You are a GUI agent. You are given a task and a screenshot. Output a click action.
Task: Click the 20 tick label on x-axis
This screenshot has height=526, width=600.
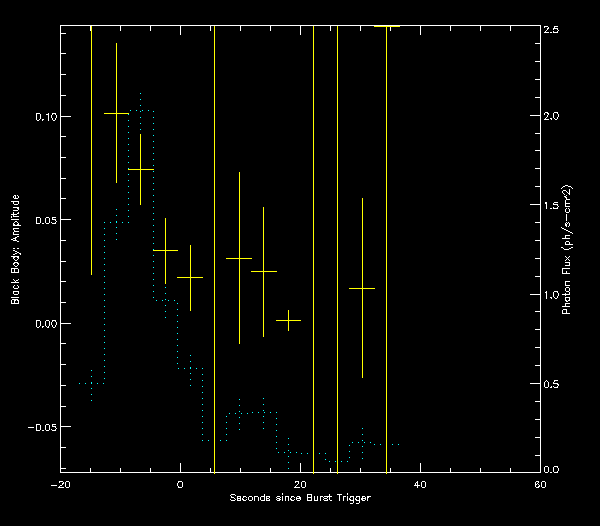click(300, 485)
